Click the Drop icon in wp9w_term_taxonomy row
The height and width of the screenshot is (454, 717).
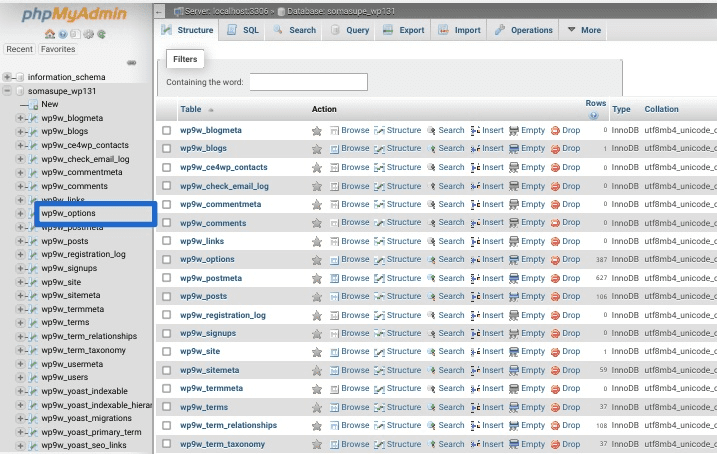(555, 444)
